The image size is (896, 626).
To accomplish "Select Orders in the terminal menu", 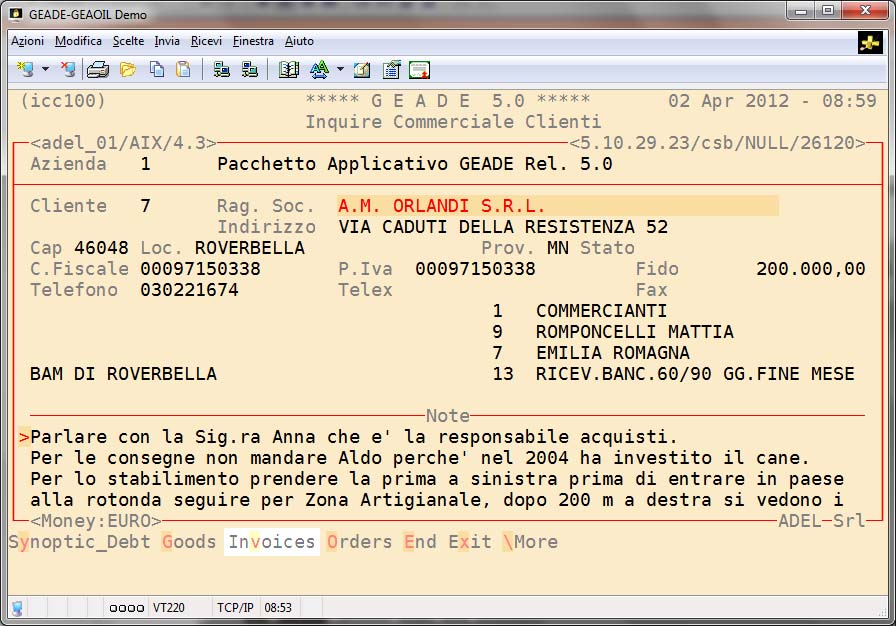I will click(x=360, y=542).
